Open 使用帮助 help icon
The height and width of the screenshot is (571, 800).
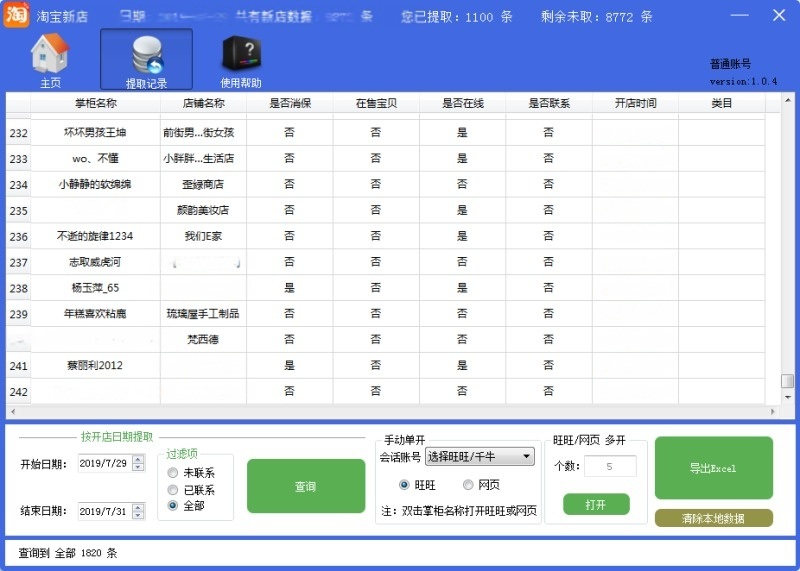click(241, 54)
